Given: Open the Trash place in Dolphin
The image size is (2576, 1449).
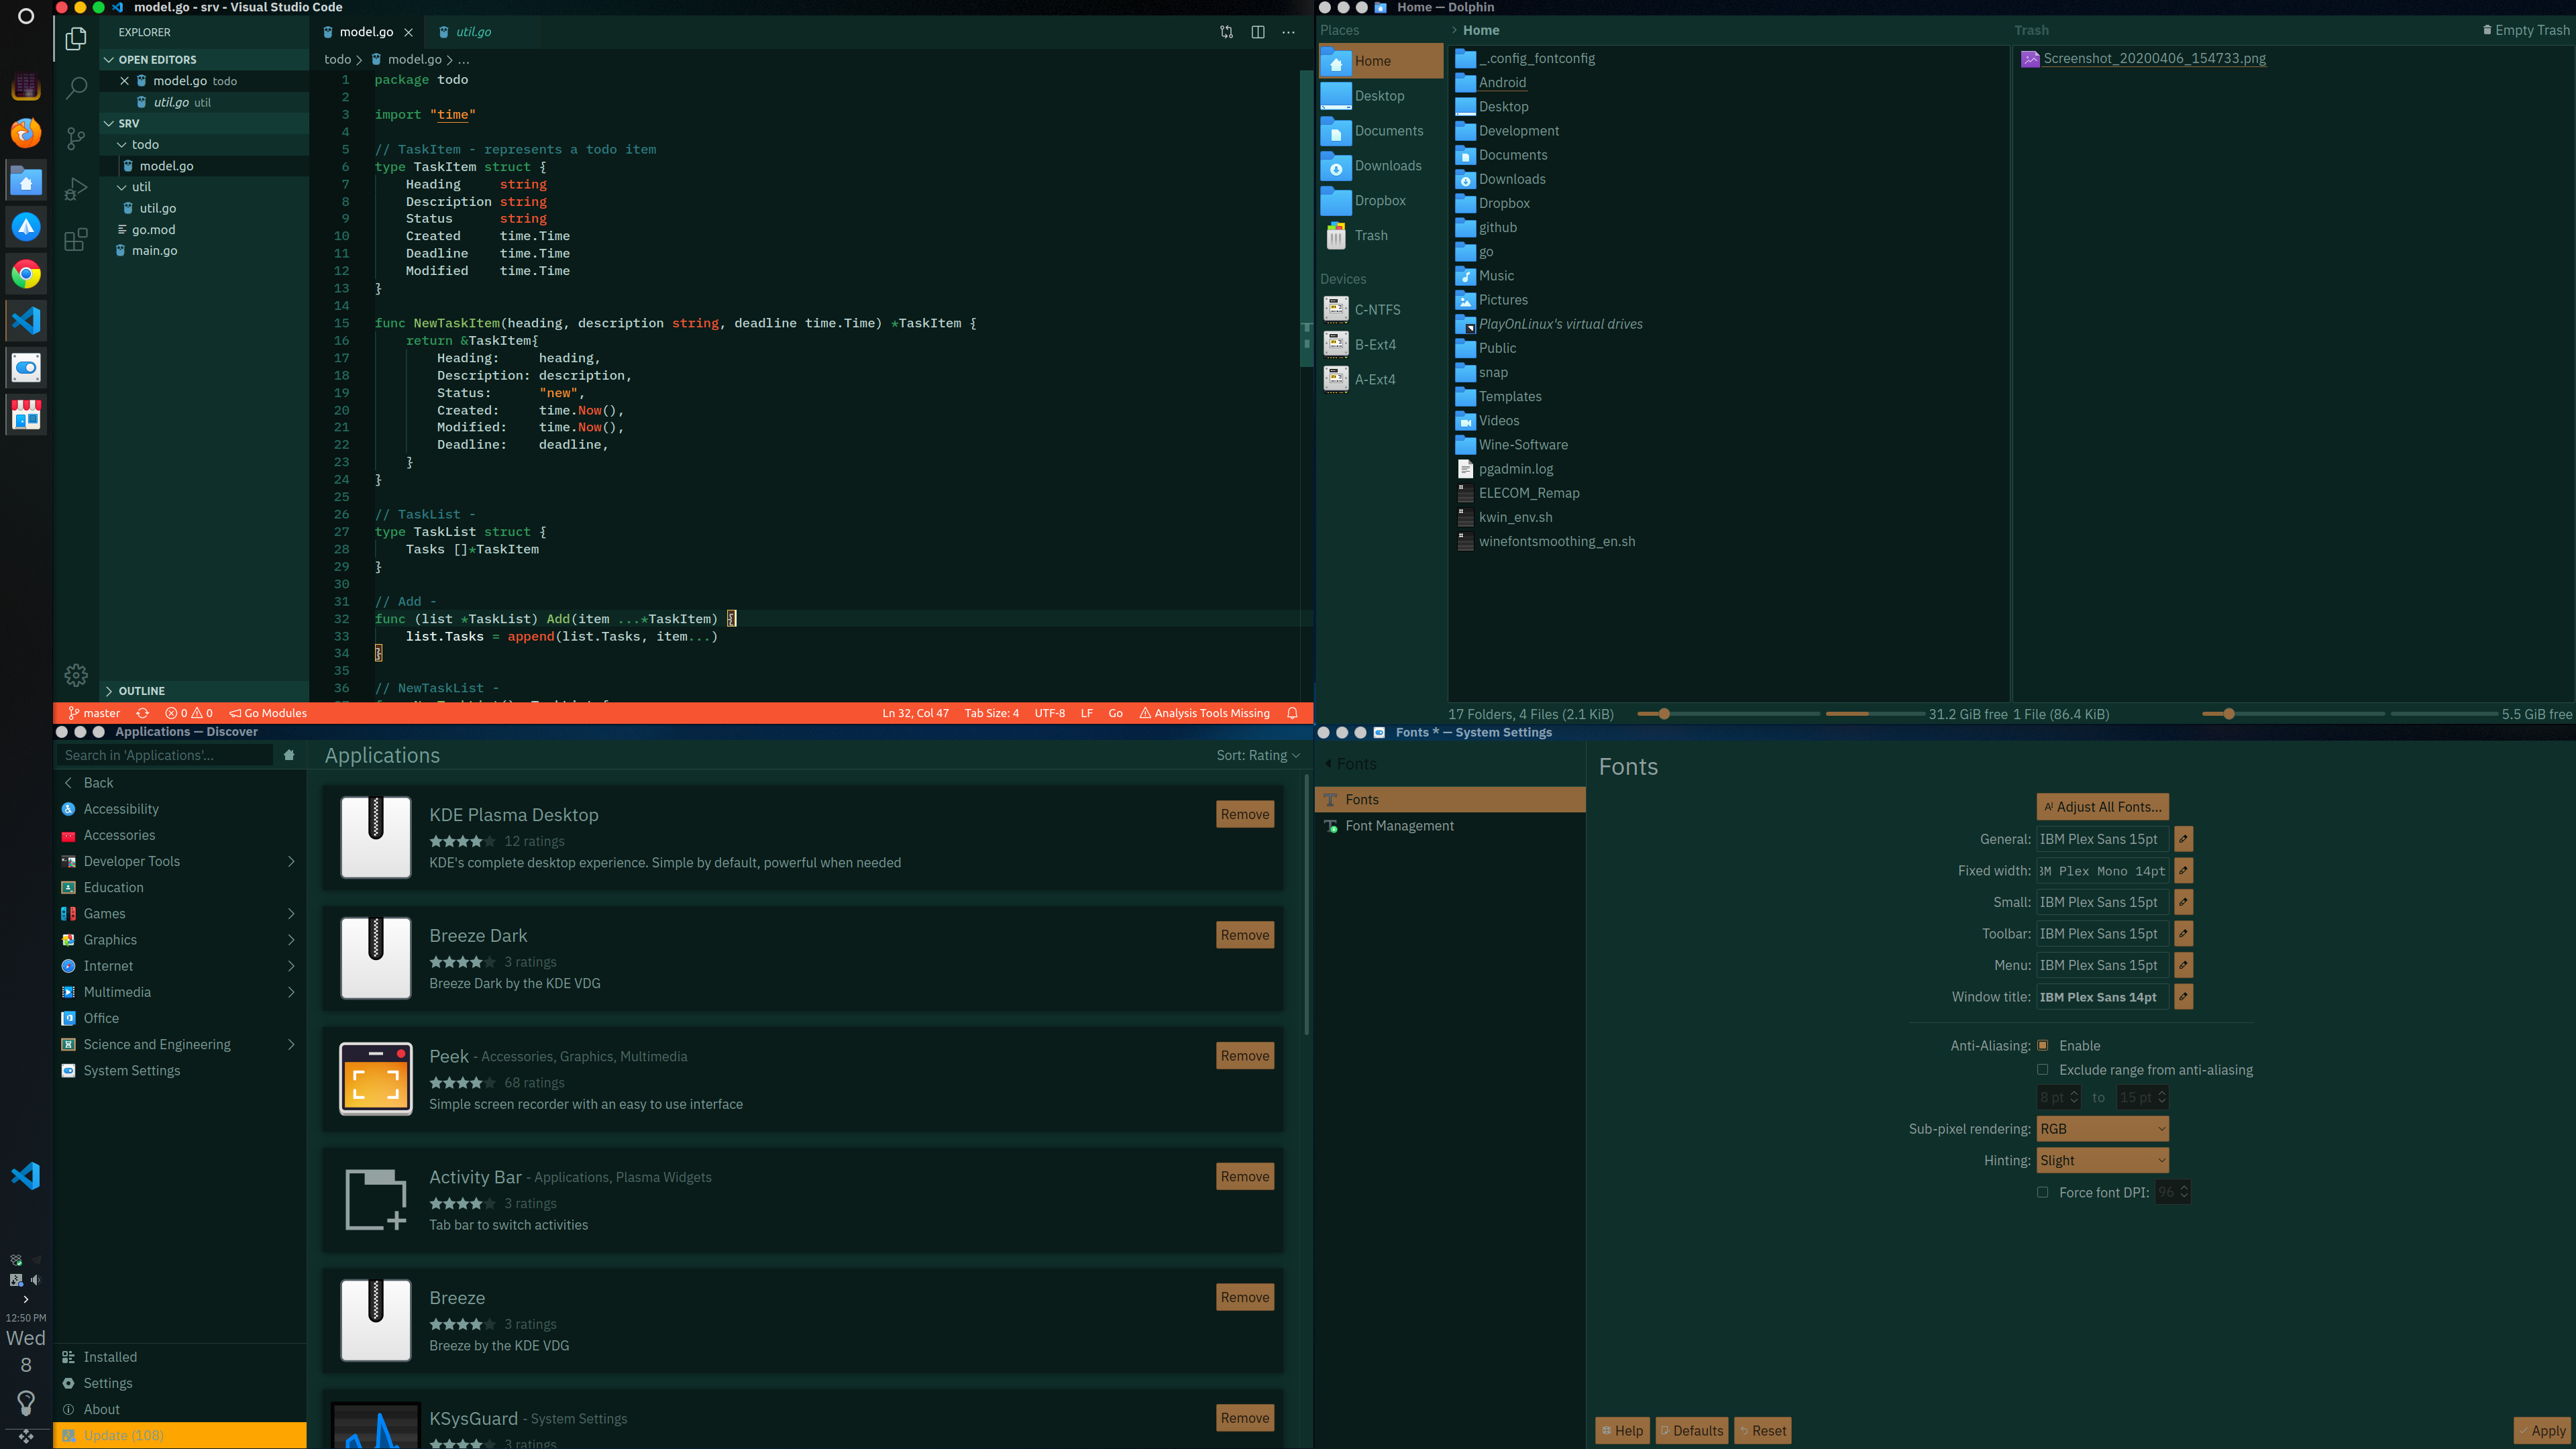Looking at the screenshot, I should [1380, 235].
